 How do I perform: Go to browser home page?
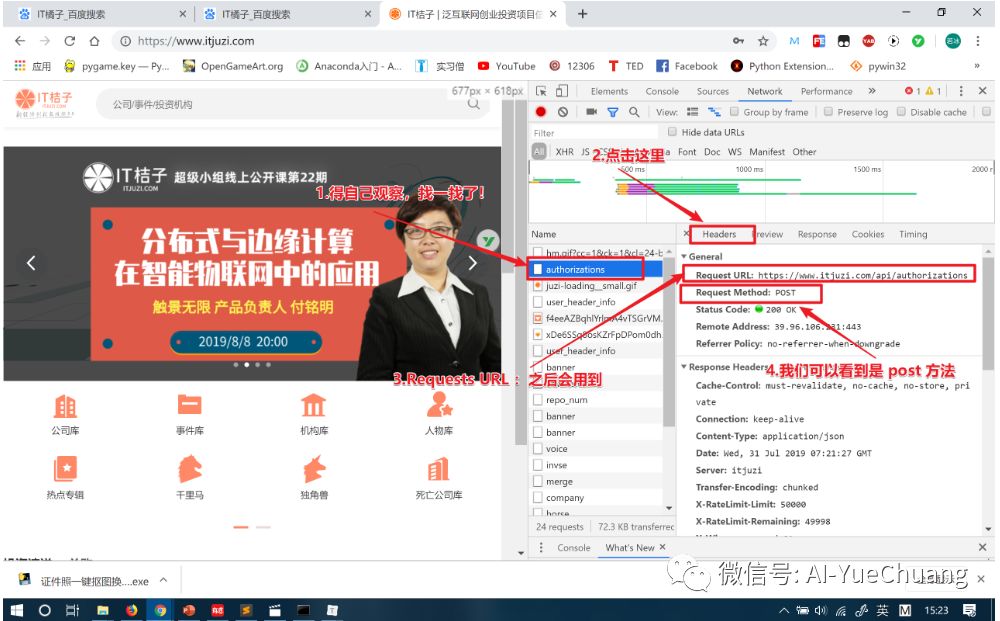coord(94,41)
